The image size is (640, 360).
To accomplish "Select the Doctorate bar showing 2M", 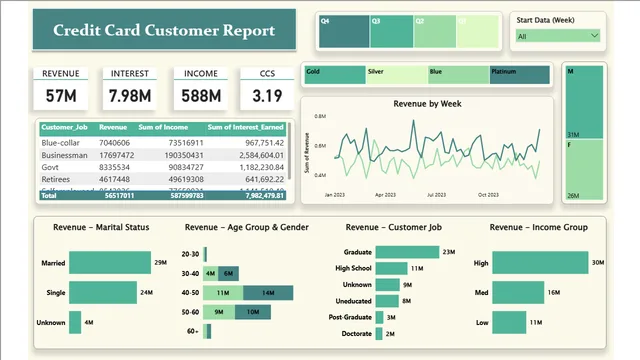I will pyautogui.click(x=379, y=333).
